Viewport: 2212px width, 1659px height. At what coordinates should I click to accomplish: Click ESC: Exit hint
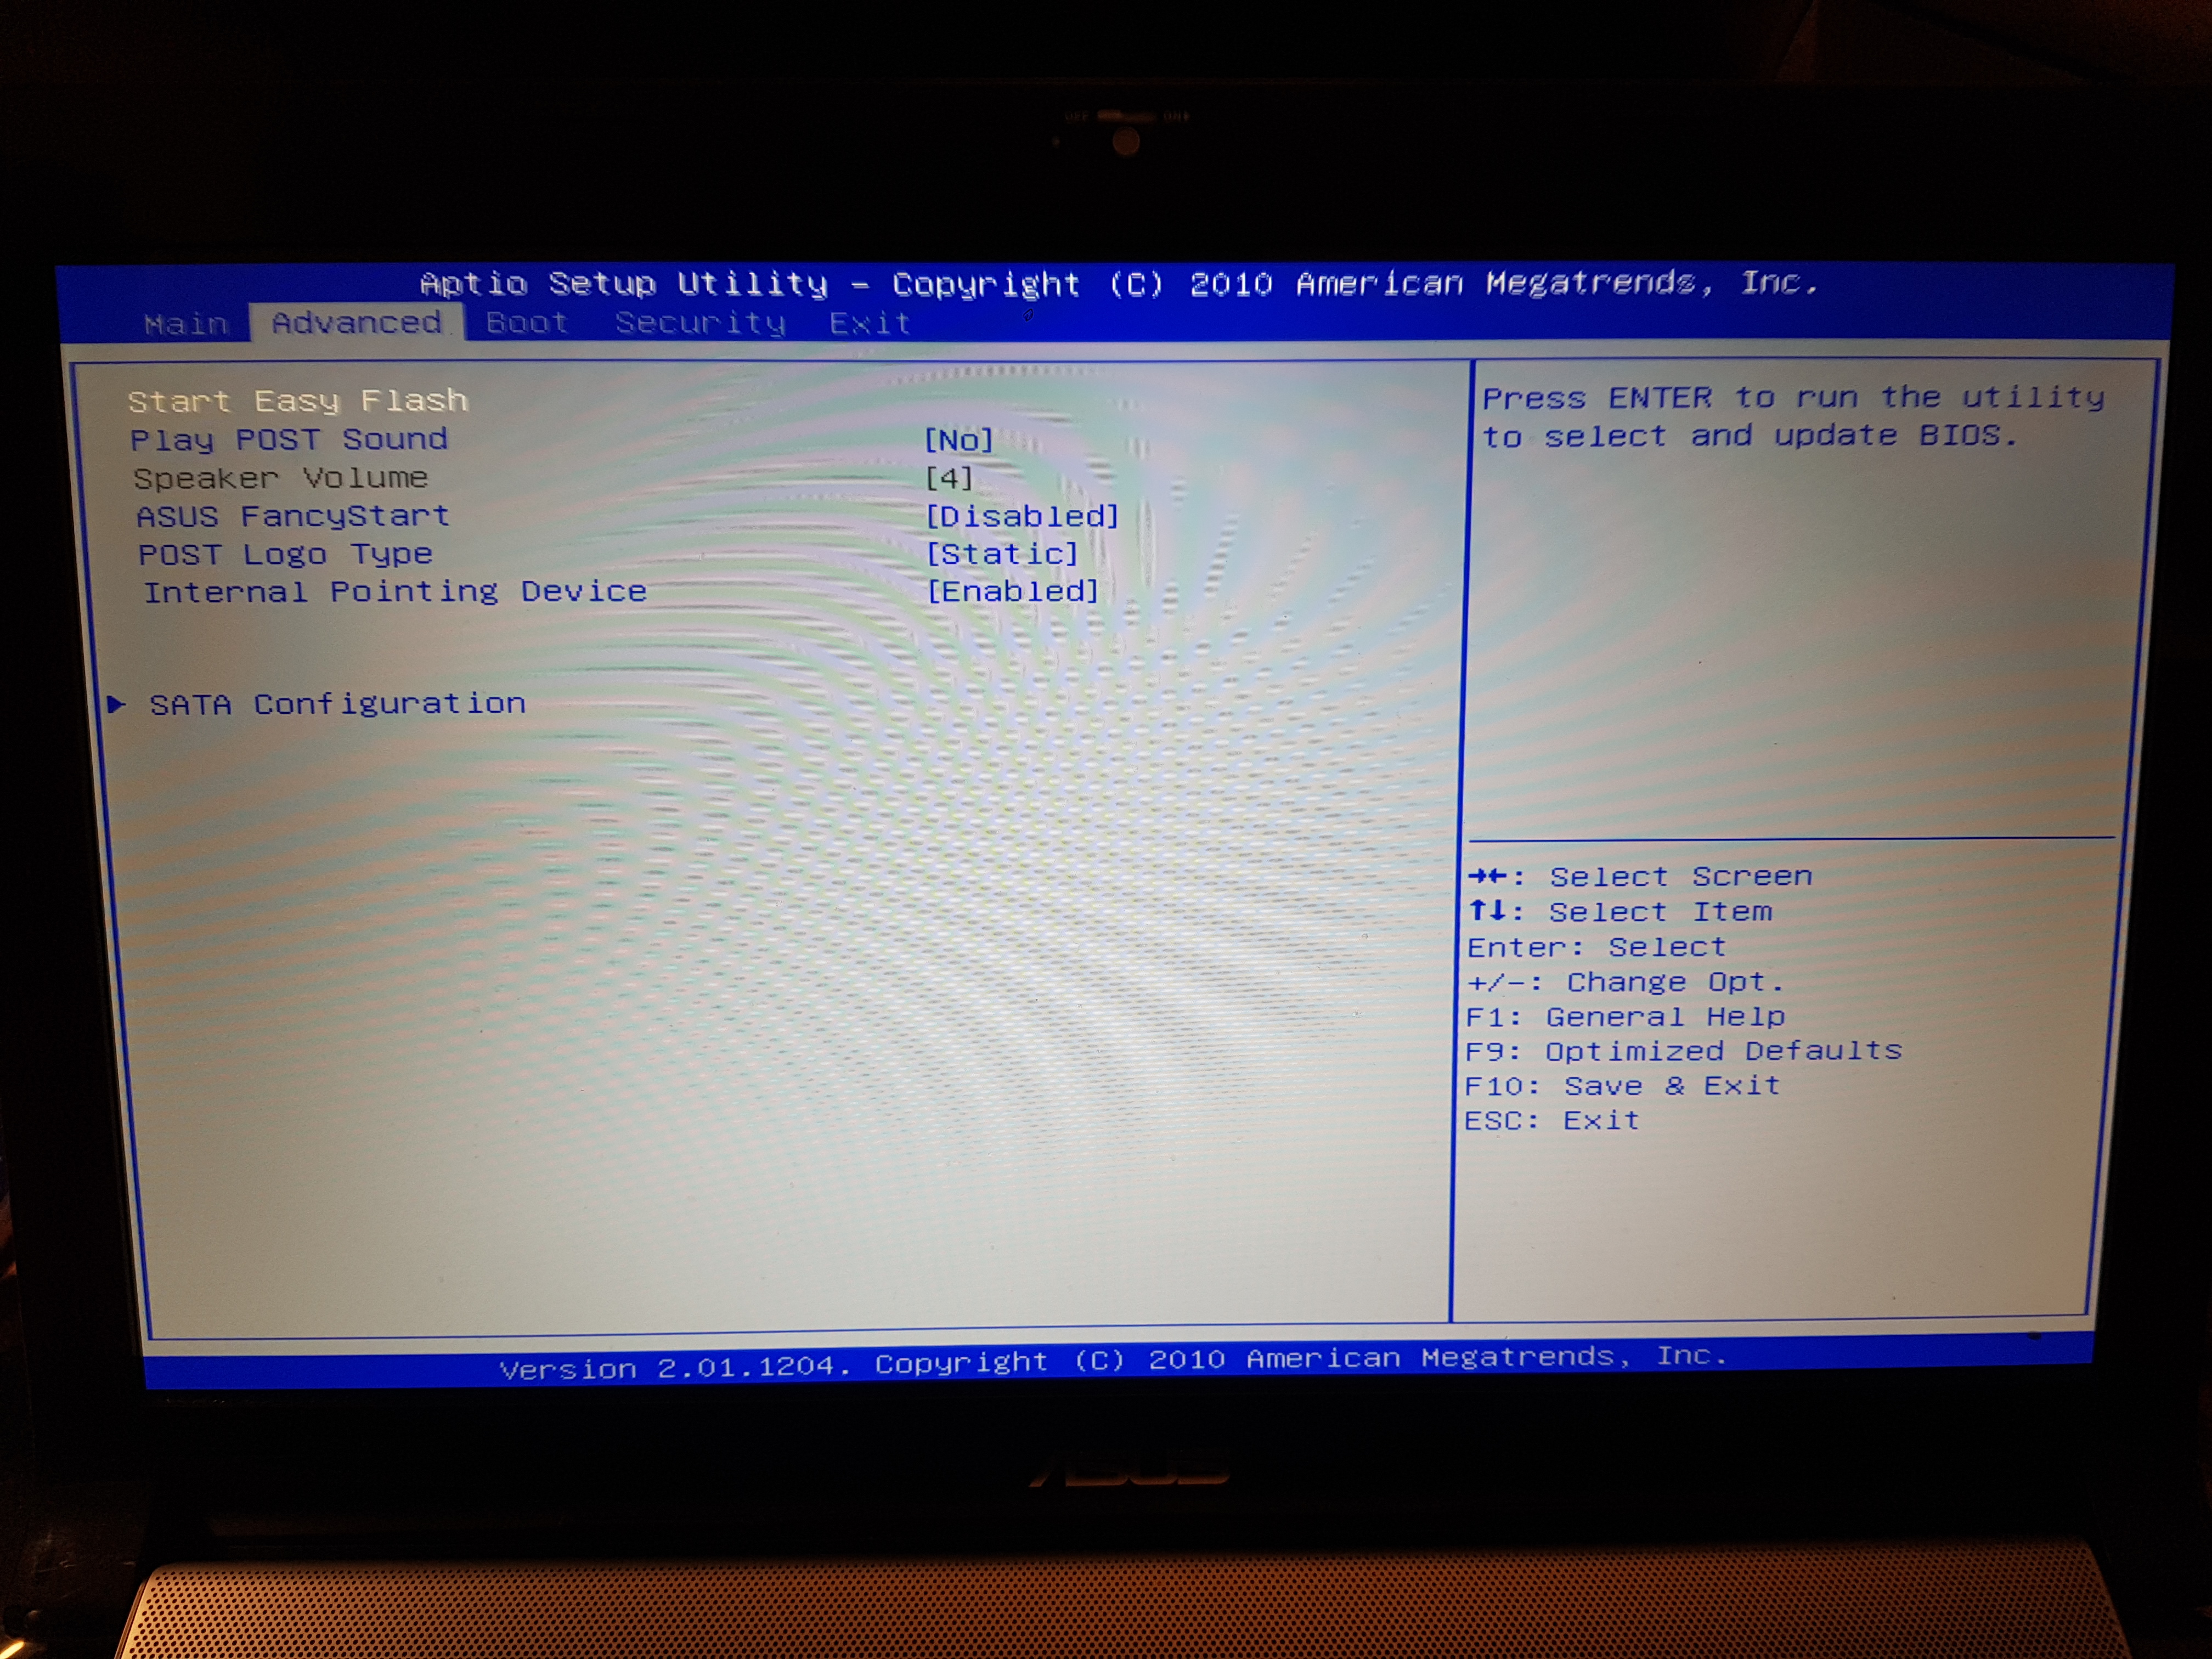1552,1120
